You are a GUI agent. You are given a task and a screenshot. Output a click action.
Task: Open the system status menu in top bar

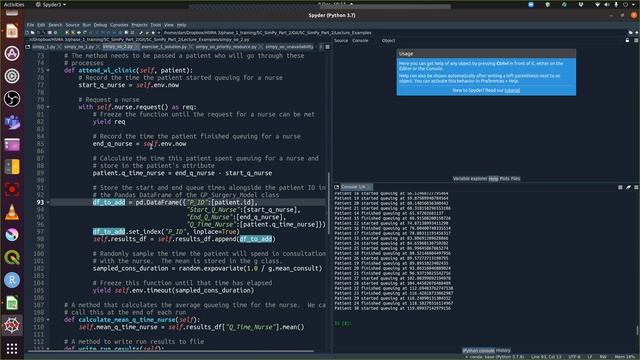[615, 4]
